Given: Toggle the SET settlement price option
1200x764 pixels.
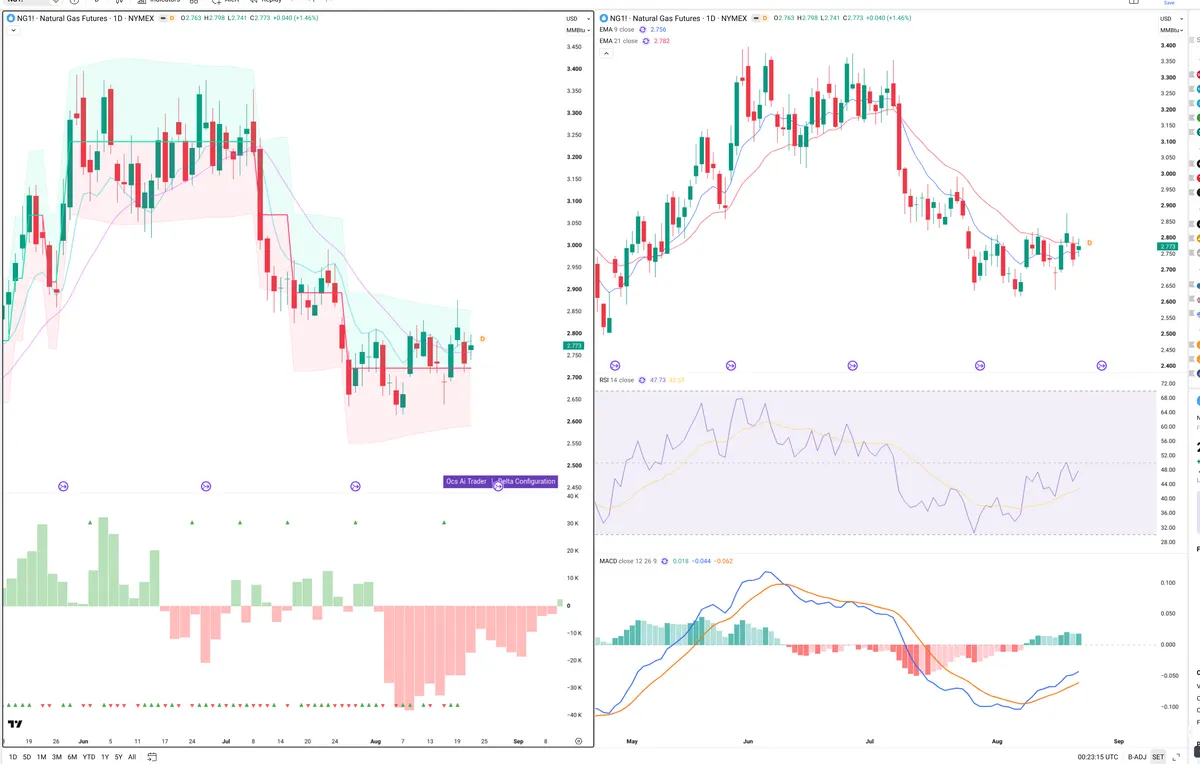Looking at the screenshot, I should [1158, 757].
